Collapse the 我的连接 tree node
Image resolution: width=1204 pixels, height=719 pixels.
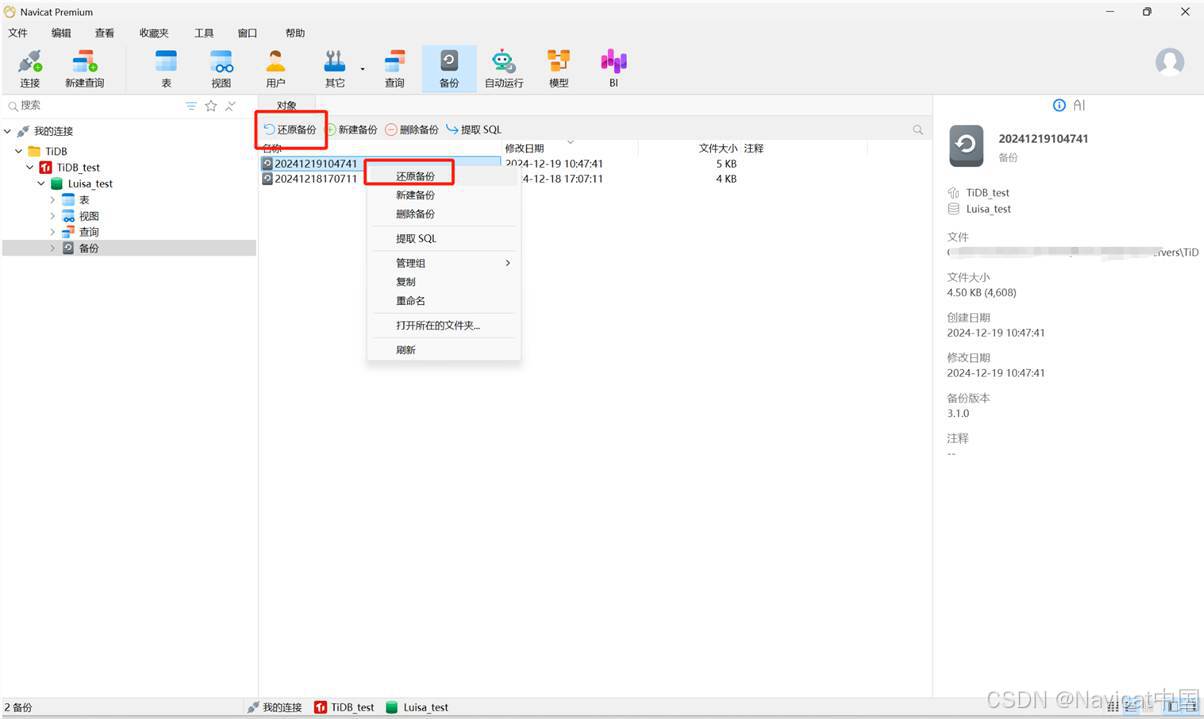(x=8, y=131)
